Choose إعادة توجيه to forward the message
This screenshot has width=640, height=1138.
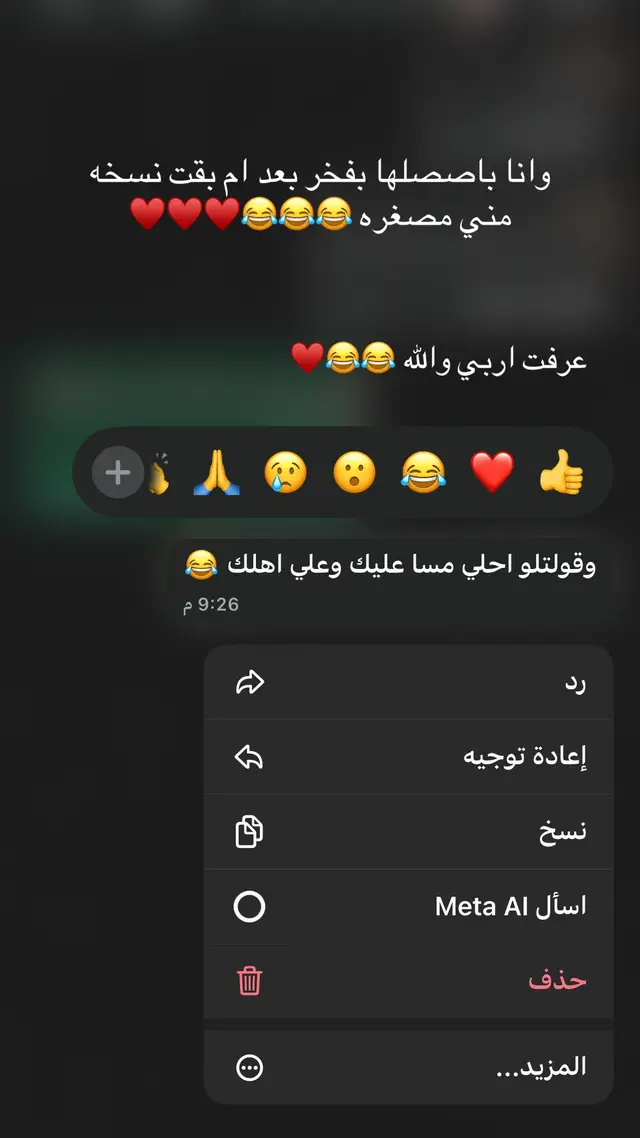coord(409,758)
